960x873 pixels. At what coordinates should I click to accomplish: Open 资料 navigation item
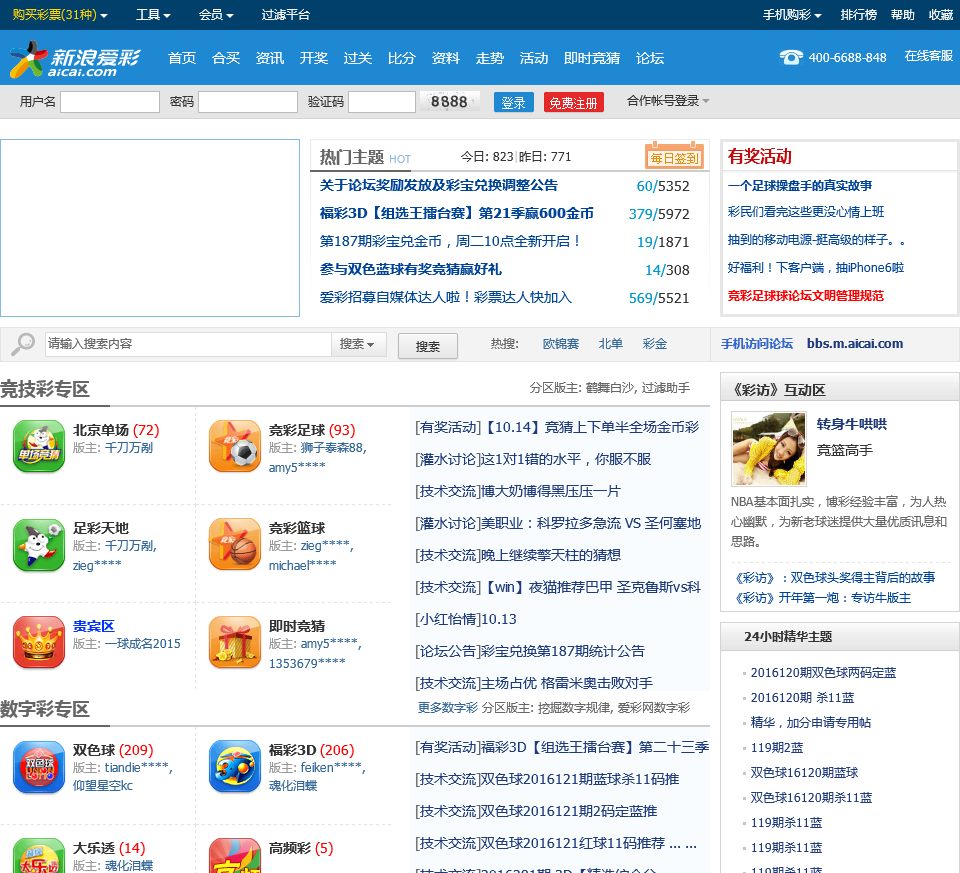pyautogui.click(x=446, y=58)
